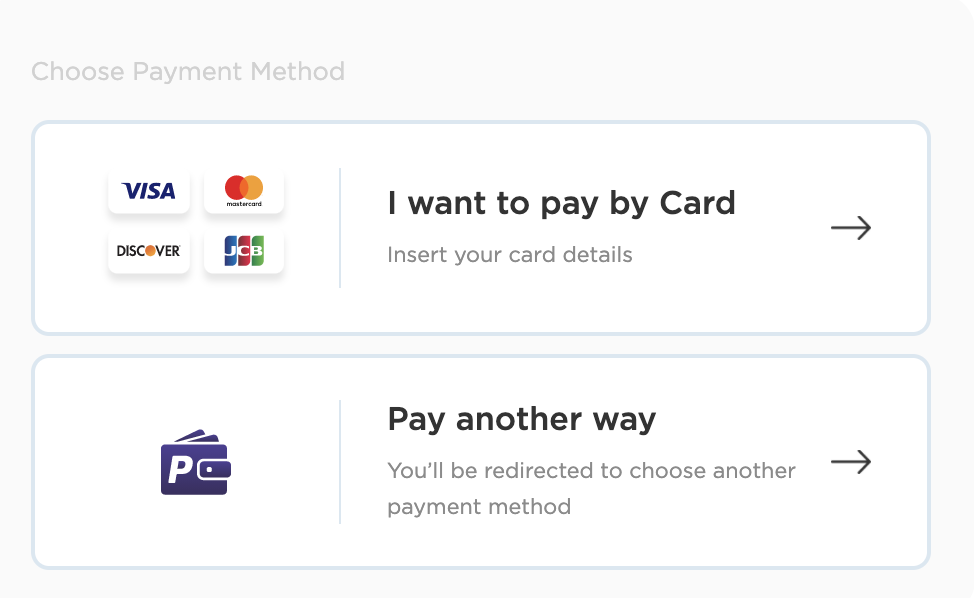This screenshot has height=598, width=974.
Task: Click the orange O in the Discover logo
Action: coord(150,251)
